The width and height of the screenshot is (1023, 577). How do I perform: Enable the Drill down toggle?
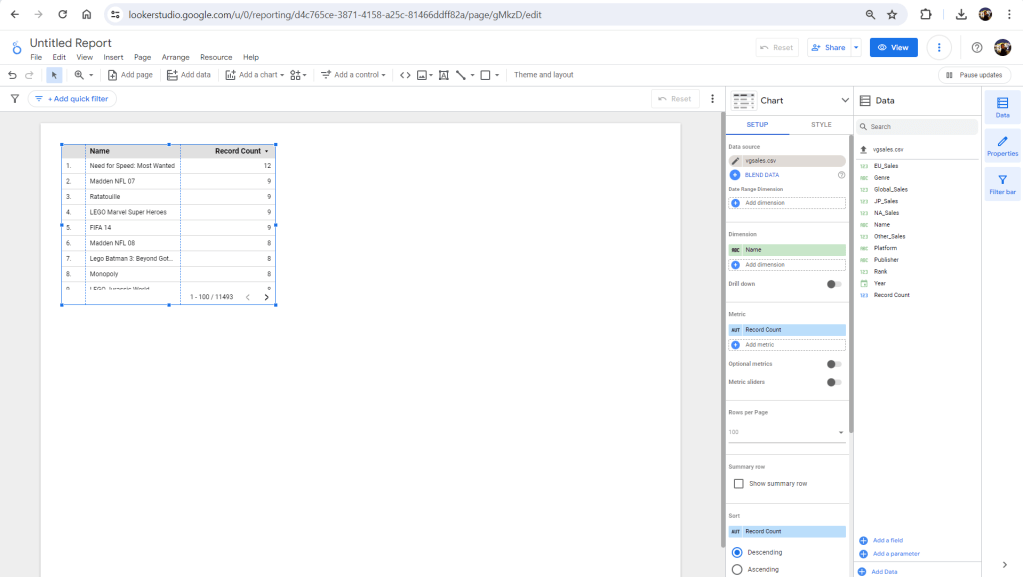click(x=834, y=284)
